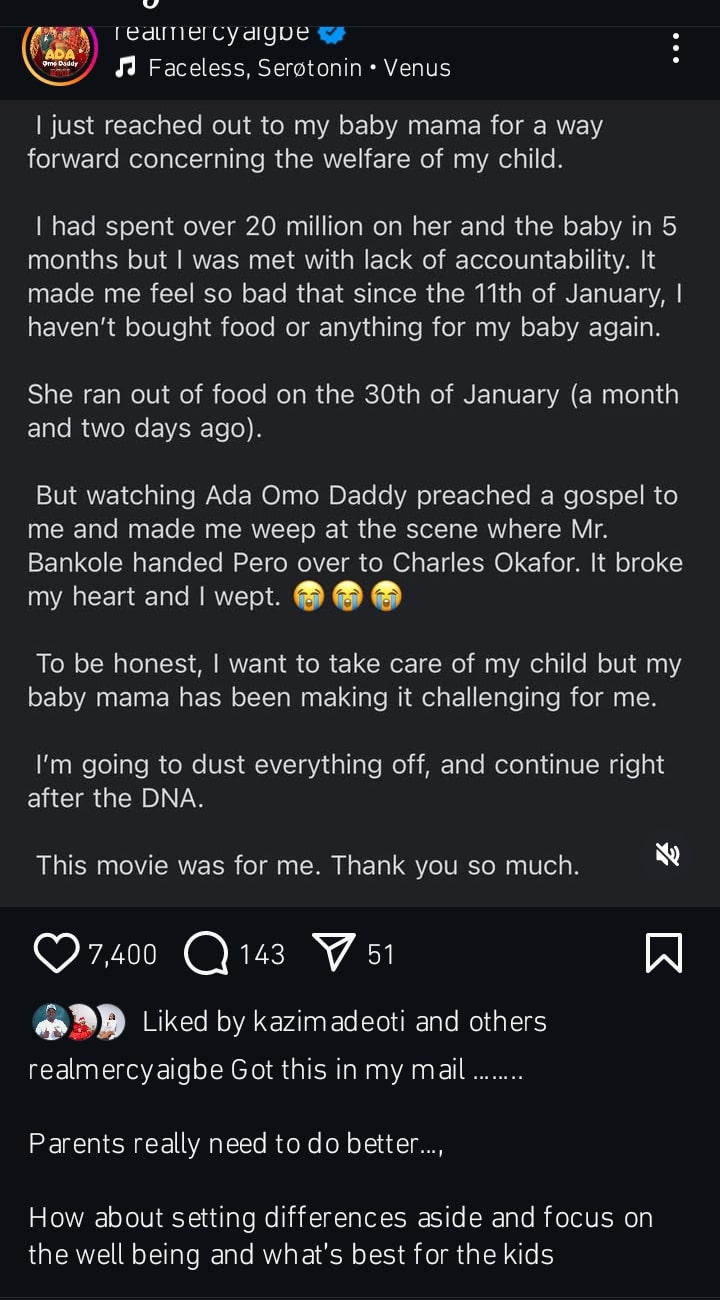
Task: View the 7,400 likes list
Action: coord(122,955)
